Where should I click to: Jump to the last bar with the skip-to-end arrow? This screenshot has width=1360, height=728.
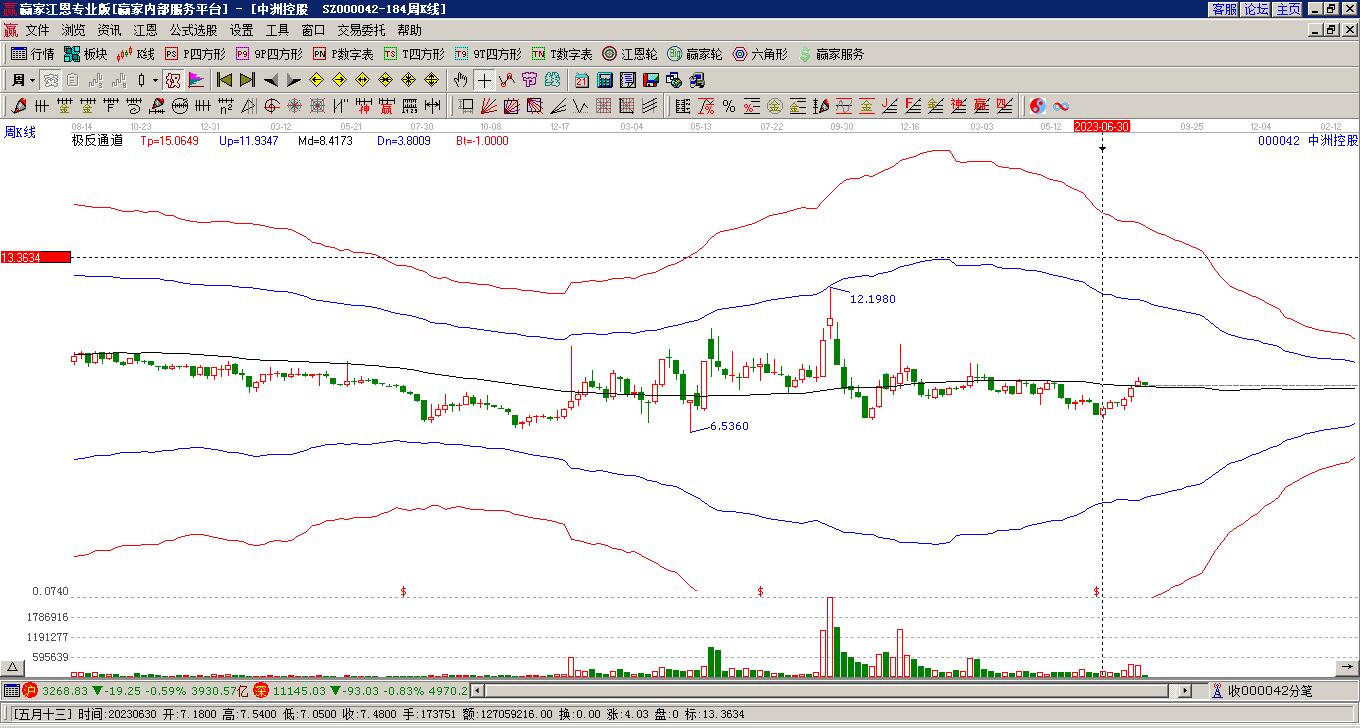coord(248,80)
